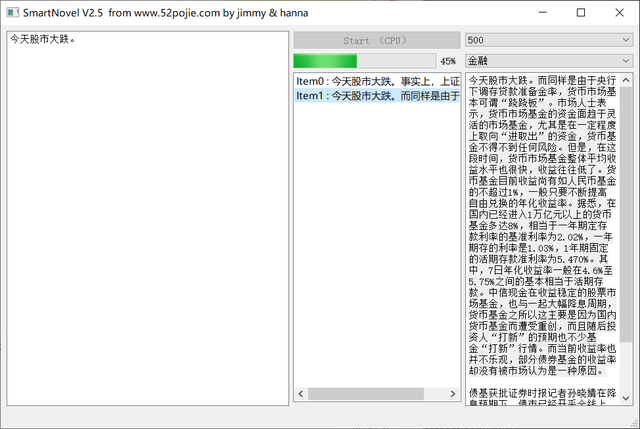This screenshot has width=640, height=429.
Task: Close the SmartNovel window
Action: point(619,13)
